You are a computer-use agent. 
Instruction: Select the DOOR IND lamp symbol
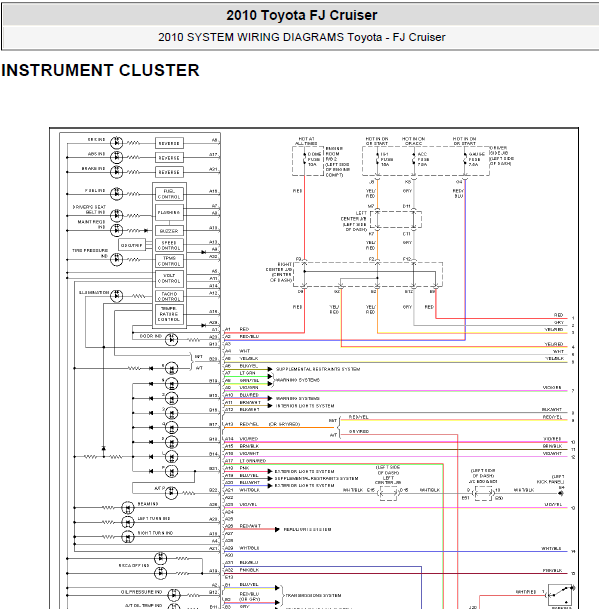[x=171, y=340]
